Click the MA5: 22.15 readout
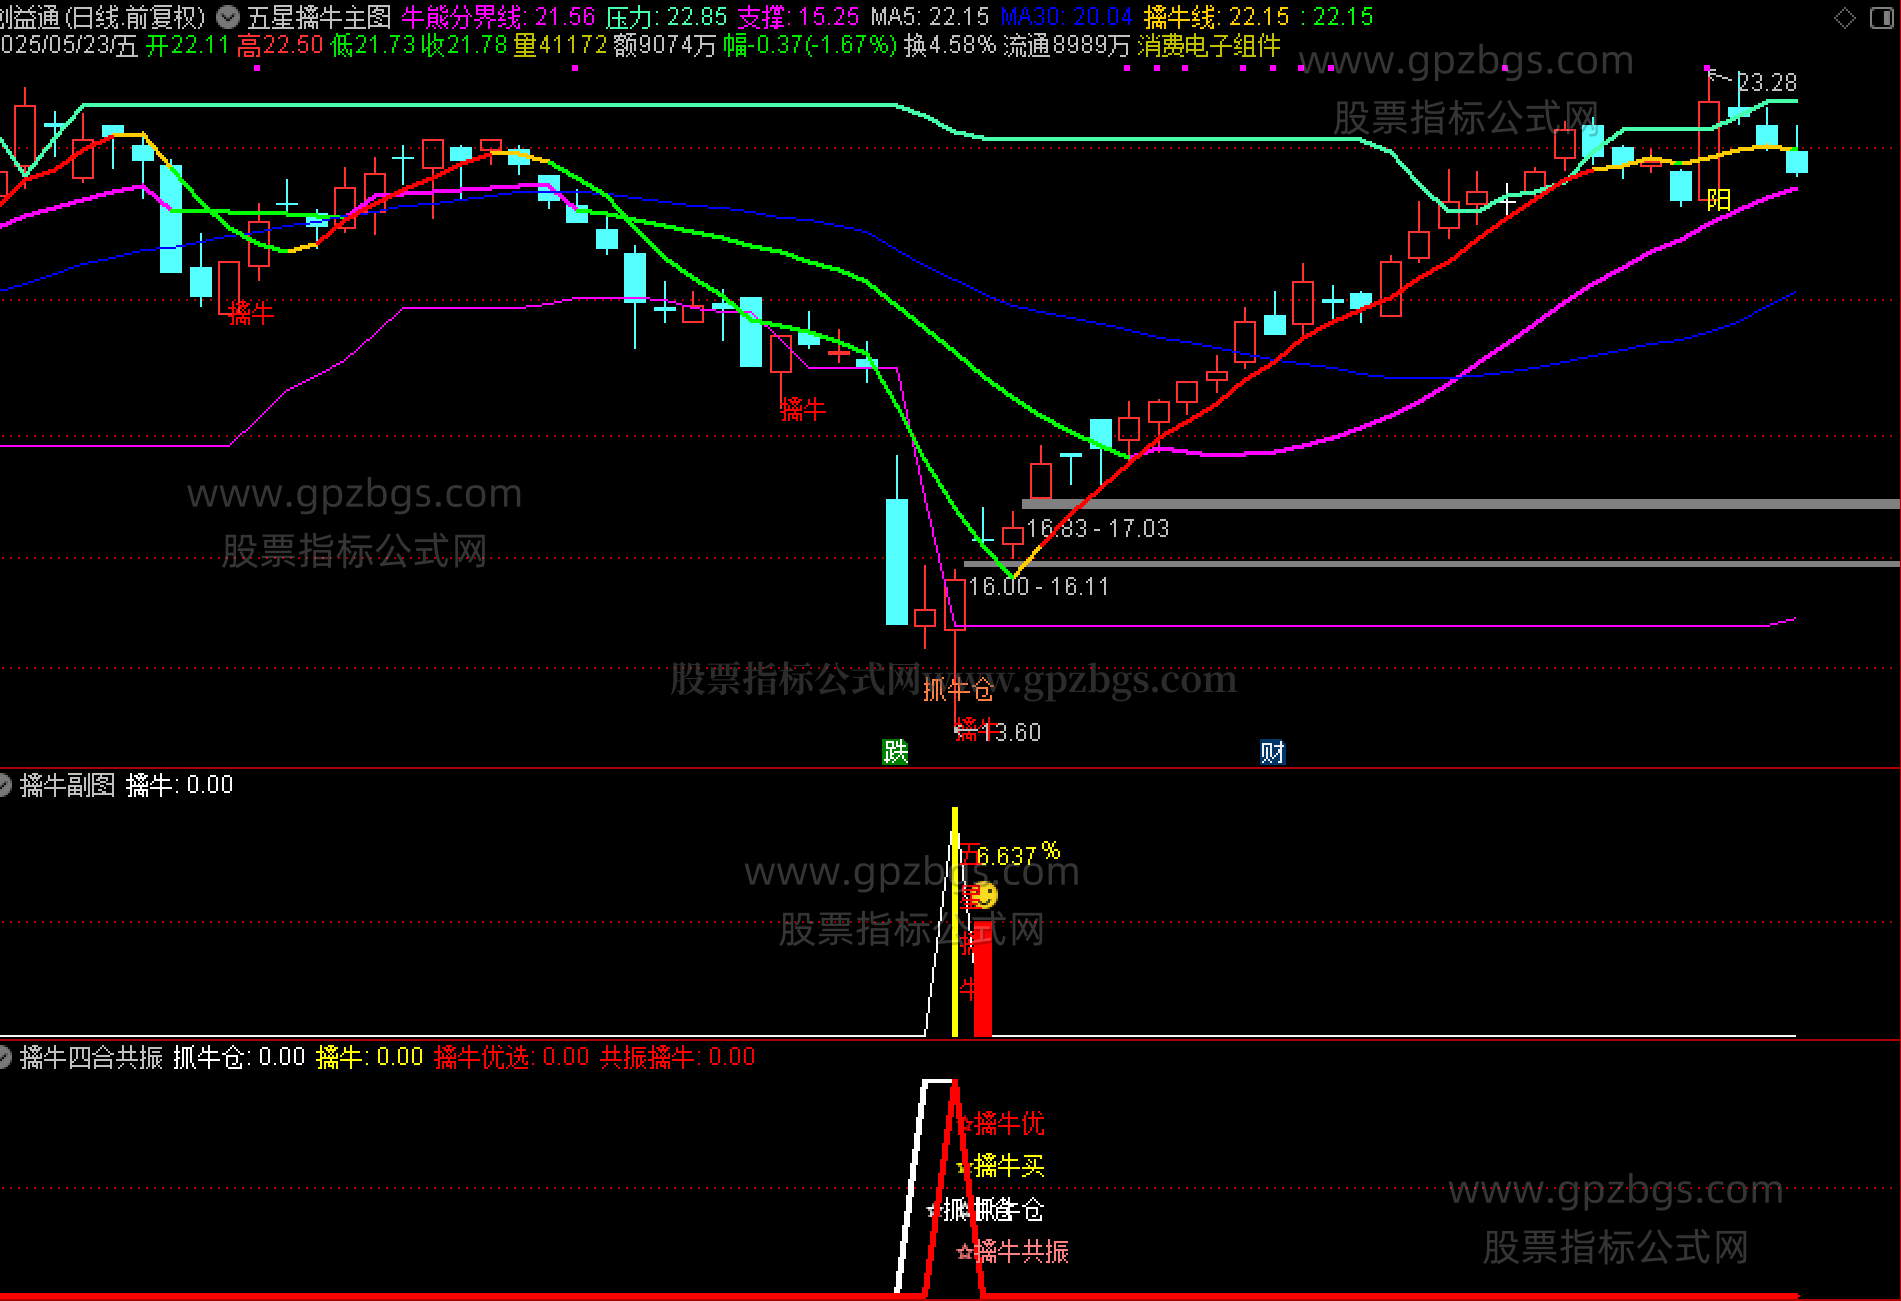 929,17
